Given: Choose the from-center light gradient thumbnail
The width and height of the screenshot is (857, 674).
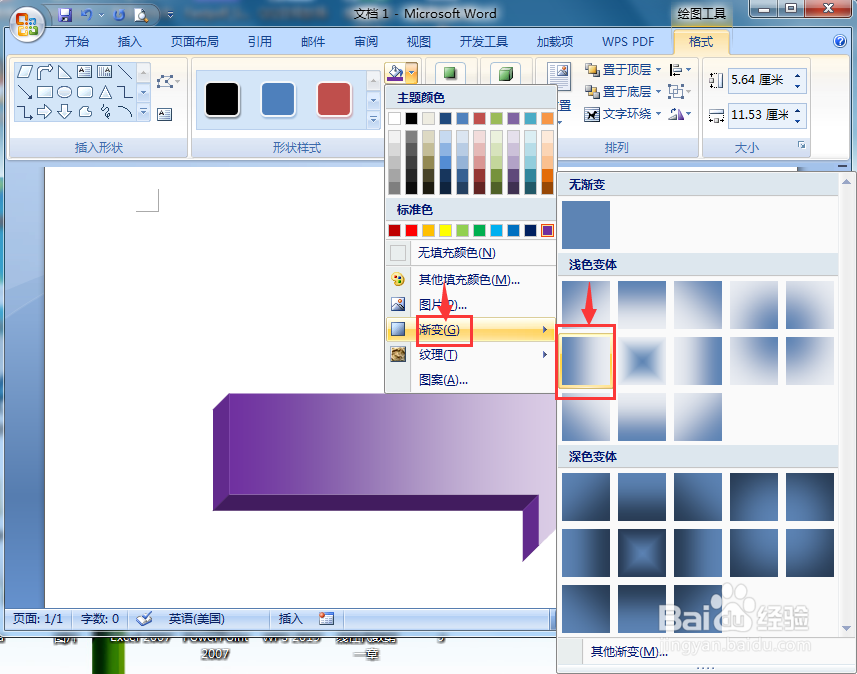Looking at the screenshot, I should (x=642, y=361).
